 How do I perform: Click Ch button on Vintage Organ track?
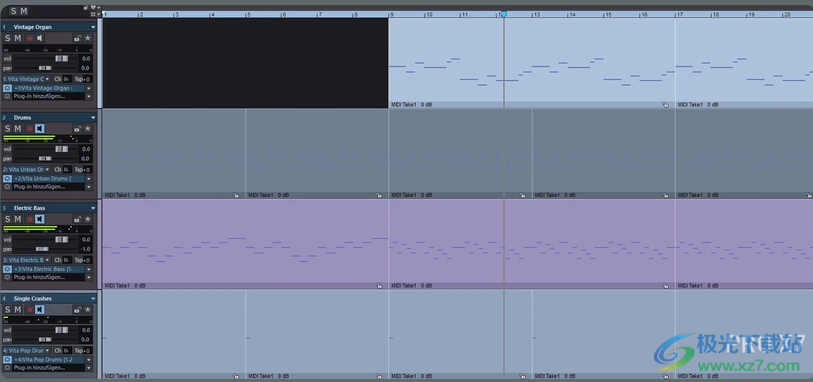pos(58,79)
